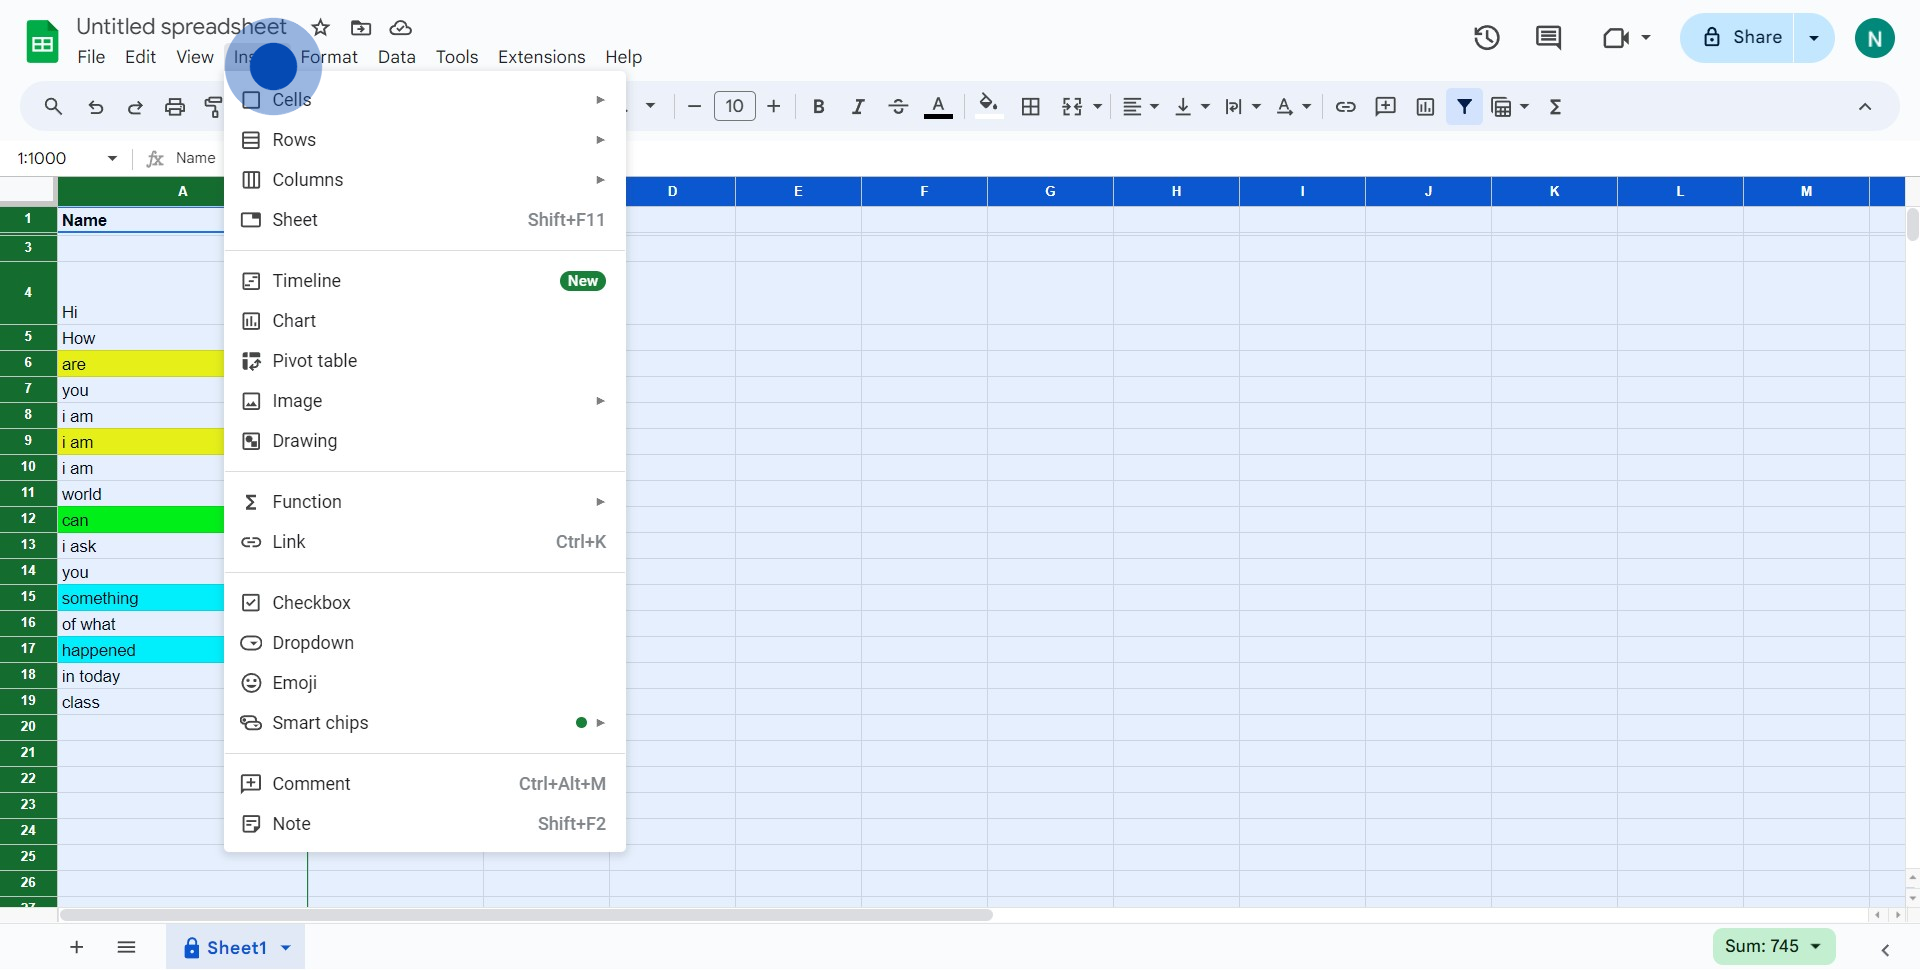Toggle the filter button in toolbar
The image size is (1920, 970).
click(x=1464, y=107)
